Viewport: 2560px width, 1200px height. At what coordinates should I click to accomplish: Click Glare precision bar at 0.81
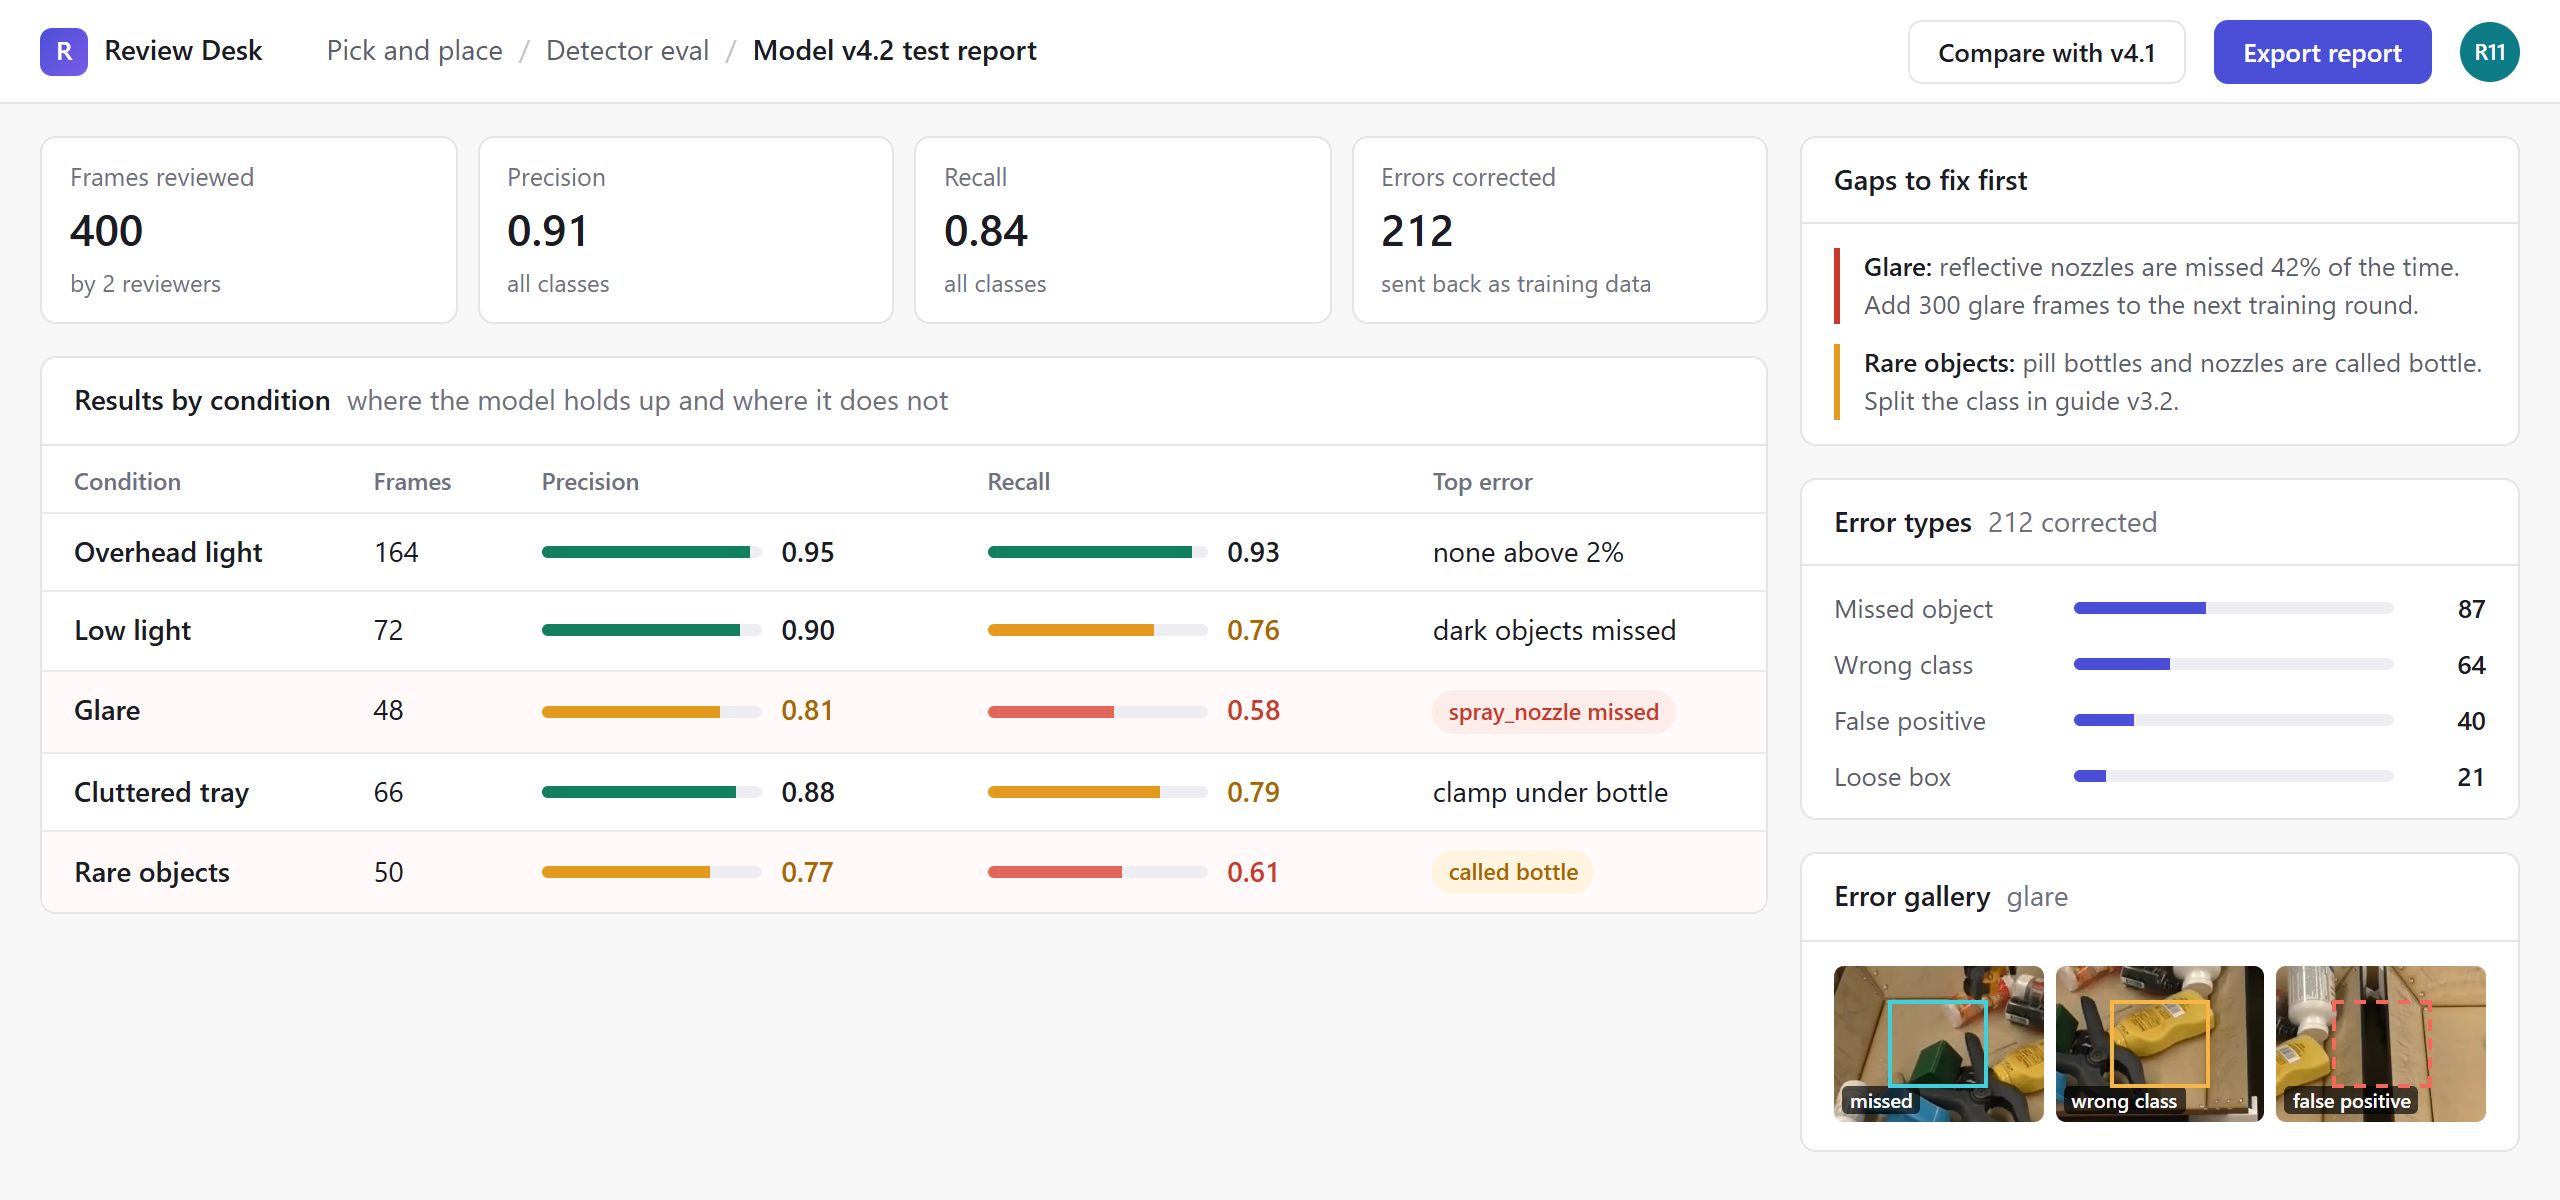pos(651,712)
